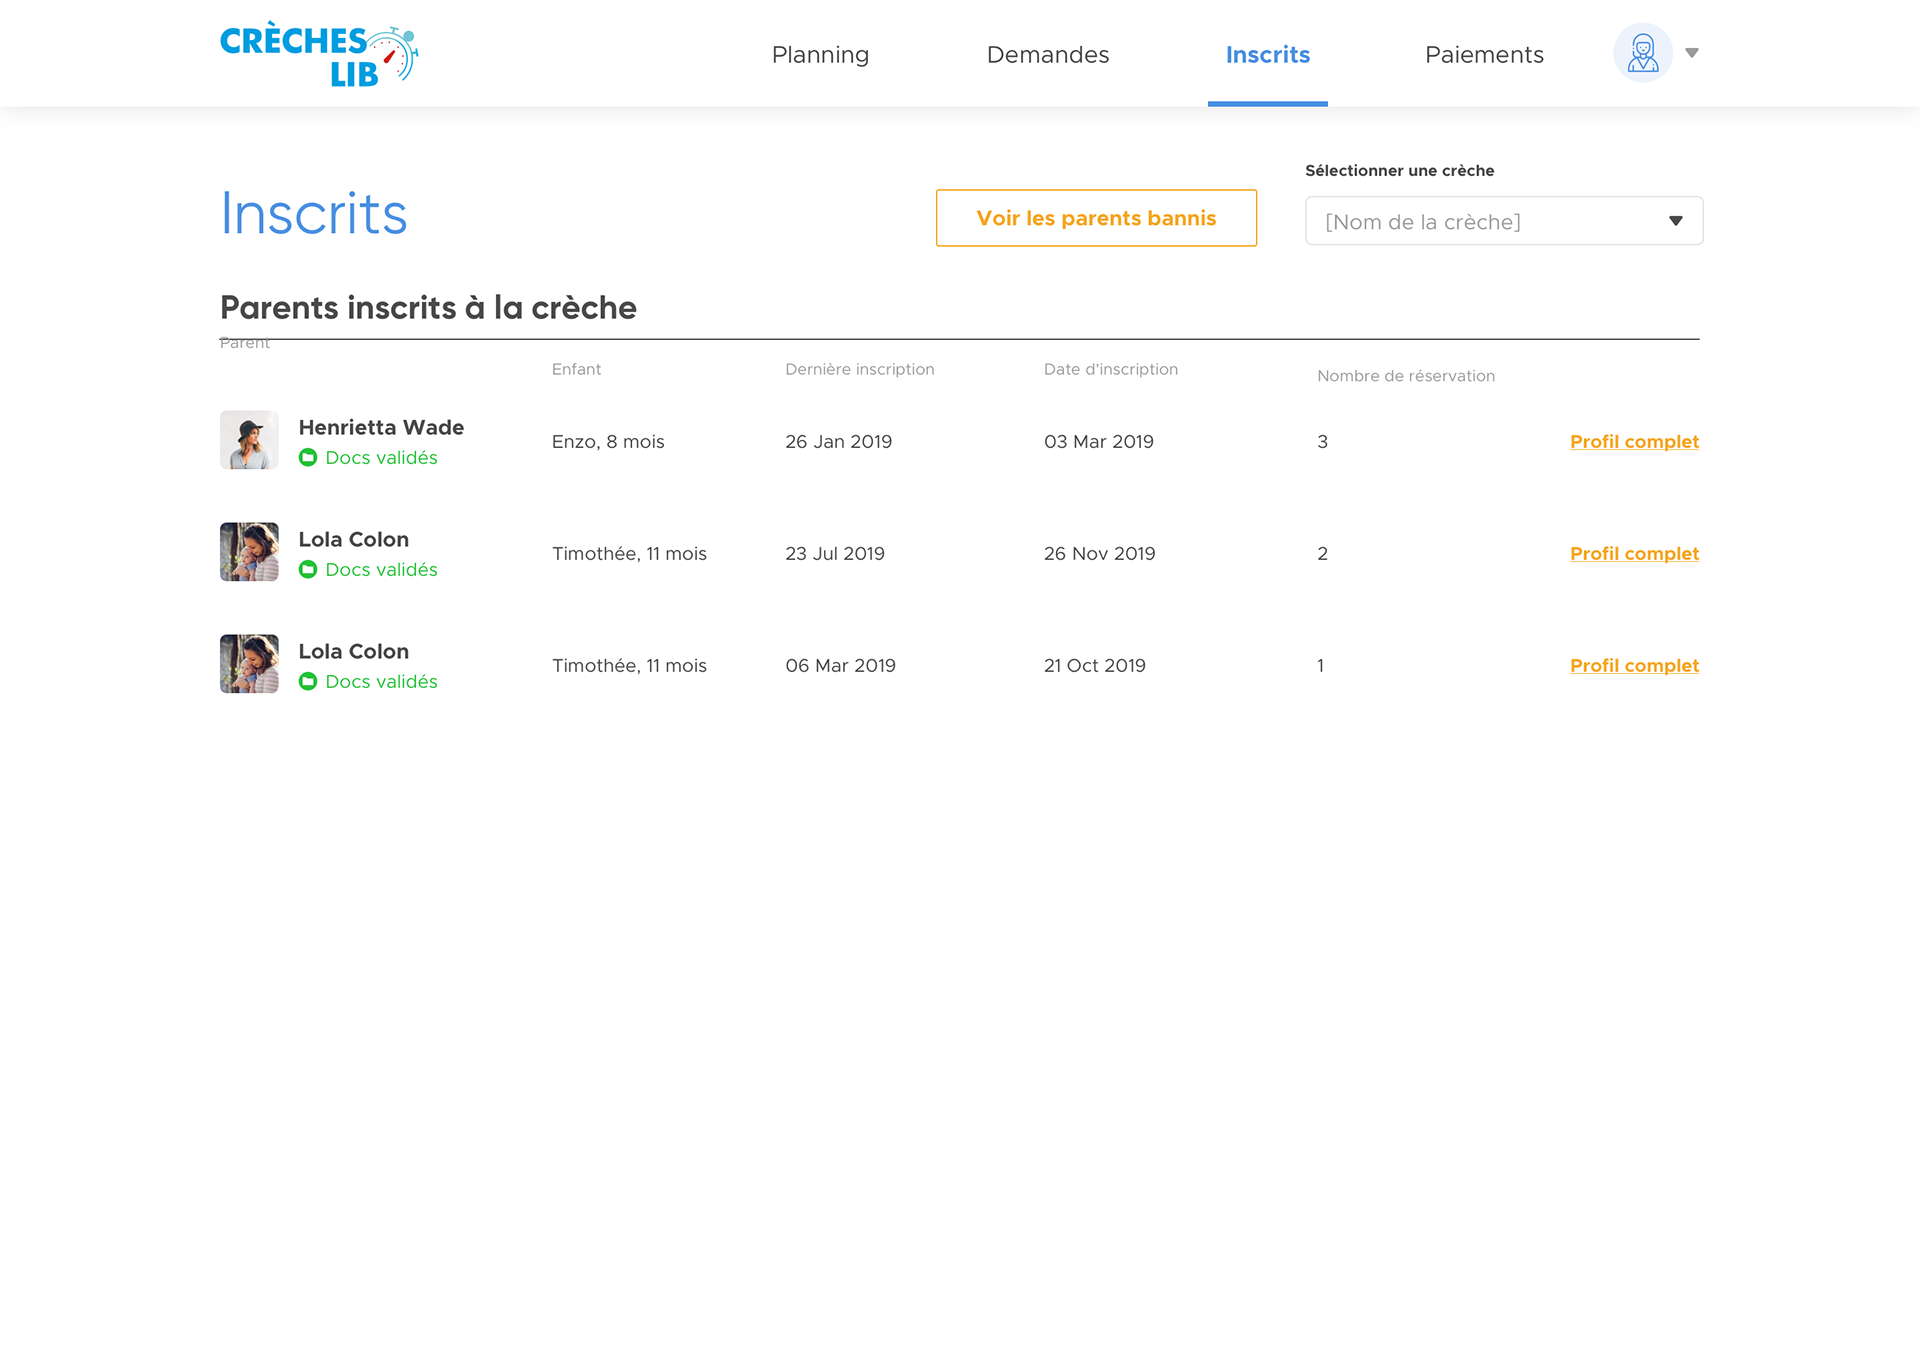Click the Enfant column header

[576, 369]
